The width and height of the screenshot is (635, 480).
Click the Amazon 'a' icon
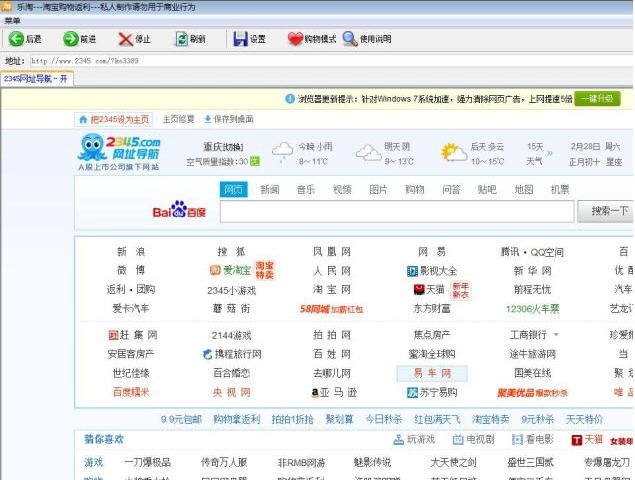pyautogui.click(x=315, y=393)
